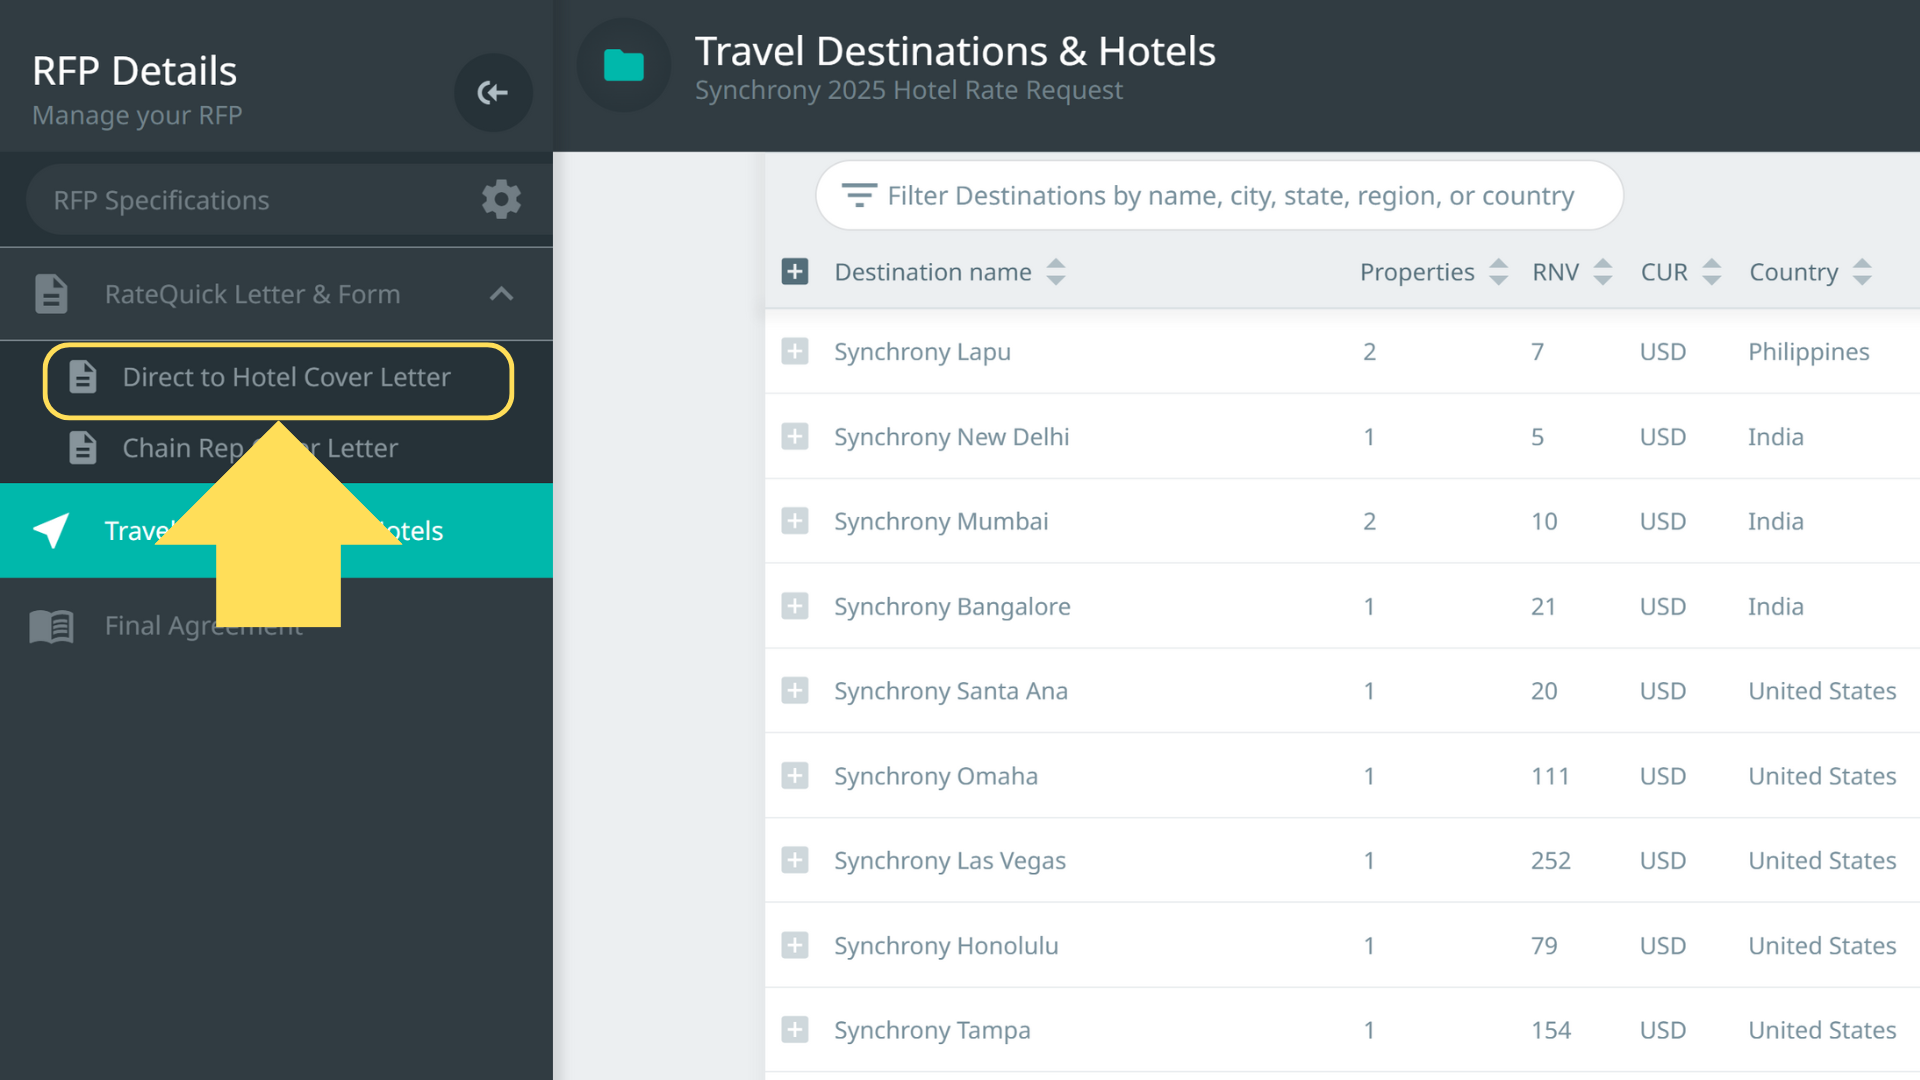Click the Chain Rep Cover Letter document icon
This screenshot has height=1080, width=1920.
pyautogui.click(x=83, y=448)
